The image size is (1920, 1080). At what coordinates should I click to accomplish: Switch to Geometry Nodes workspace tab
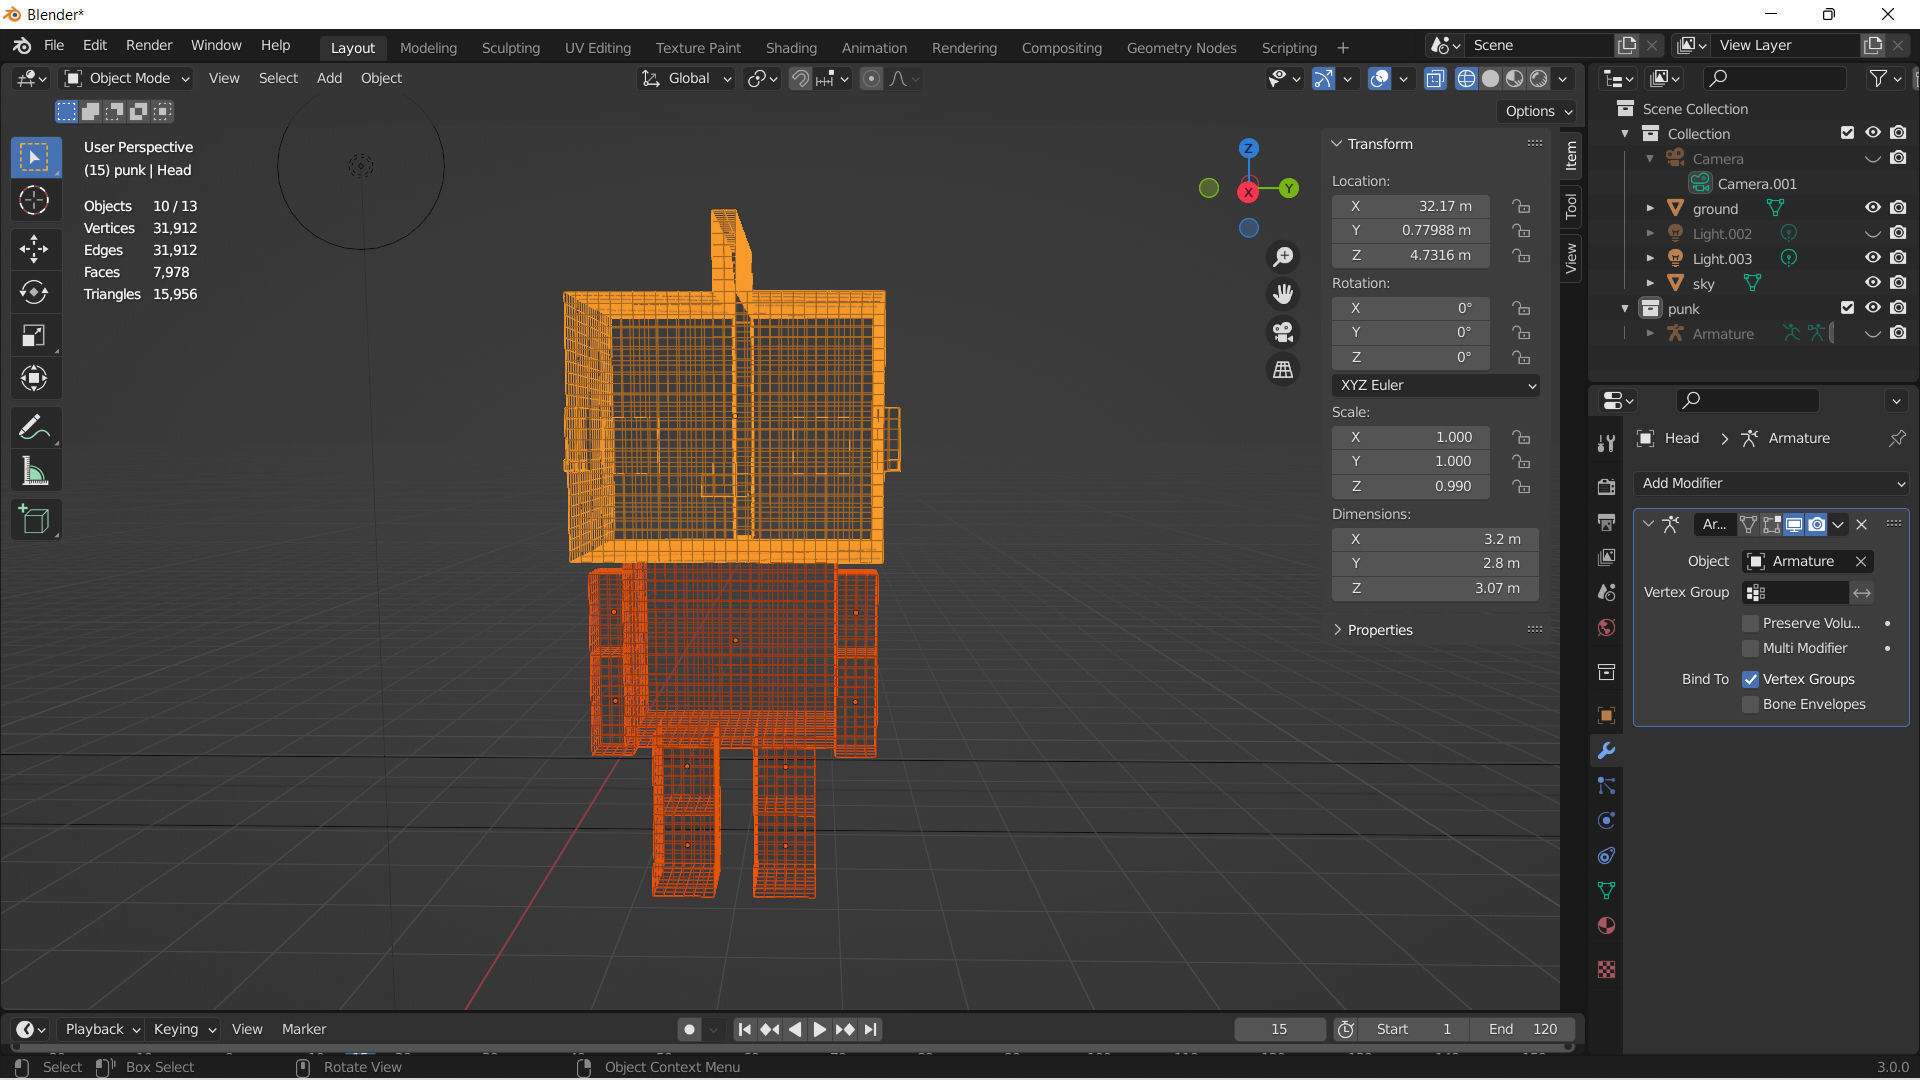click(x=1181, y=47)
